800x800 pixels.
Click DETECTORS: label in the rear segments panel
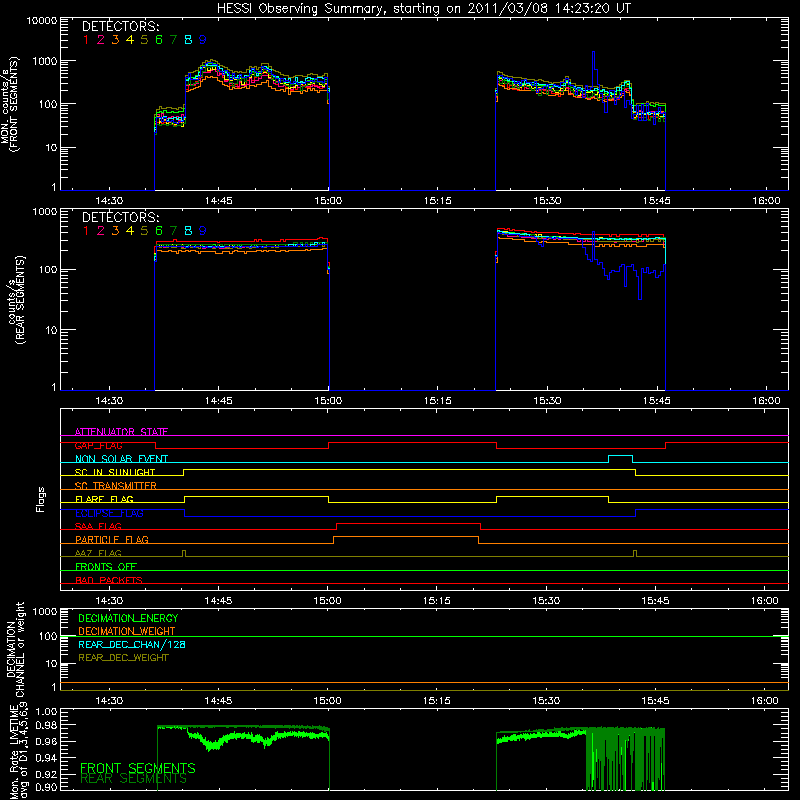120,217
